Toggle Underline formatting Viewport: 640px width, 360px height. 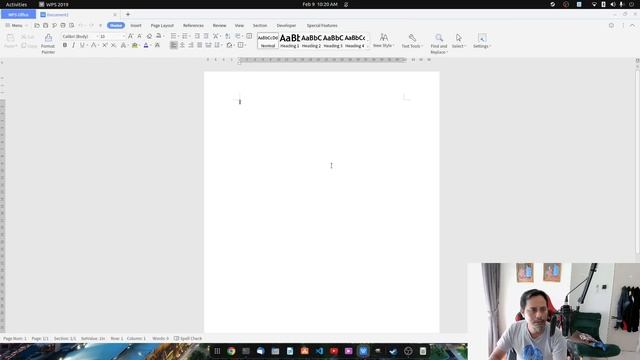pos(82,45)
